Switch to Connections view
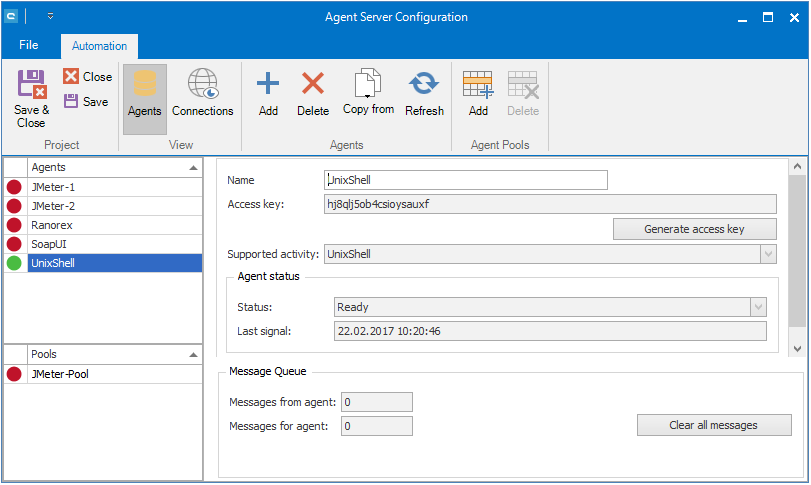This screenshot has width=811, height=485. pos(202,95)
